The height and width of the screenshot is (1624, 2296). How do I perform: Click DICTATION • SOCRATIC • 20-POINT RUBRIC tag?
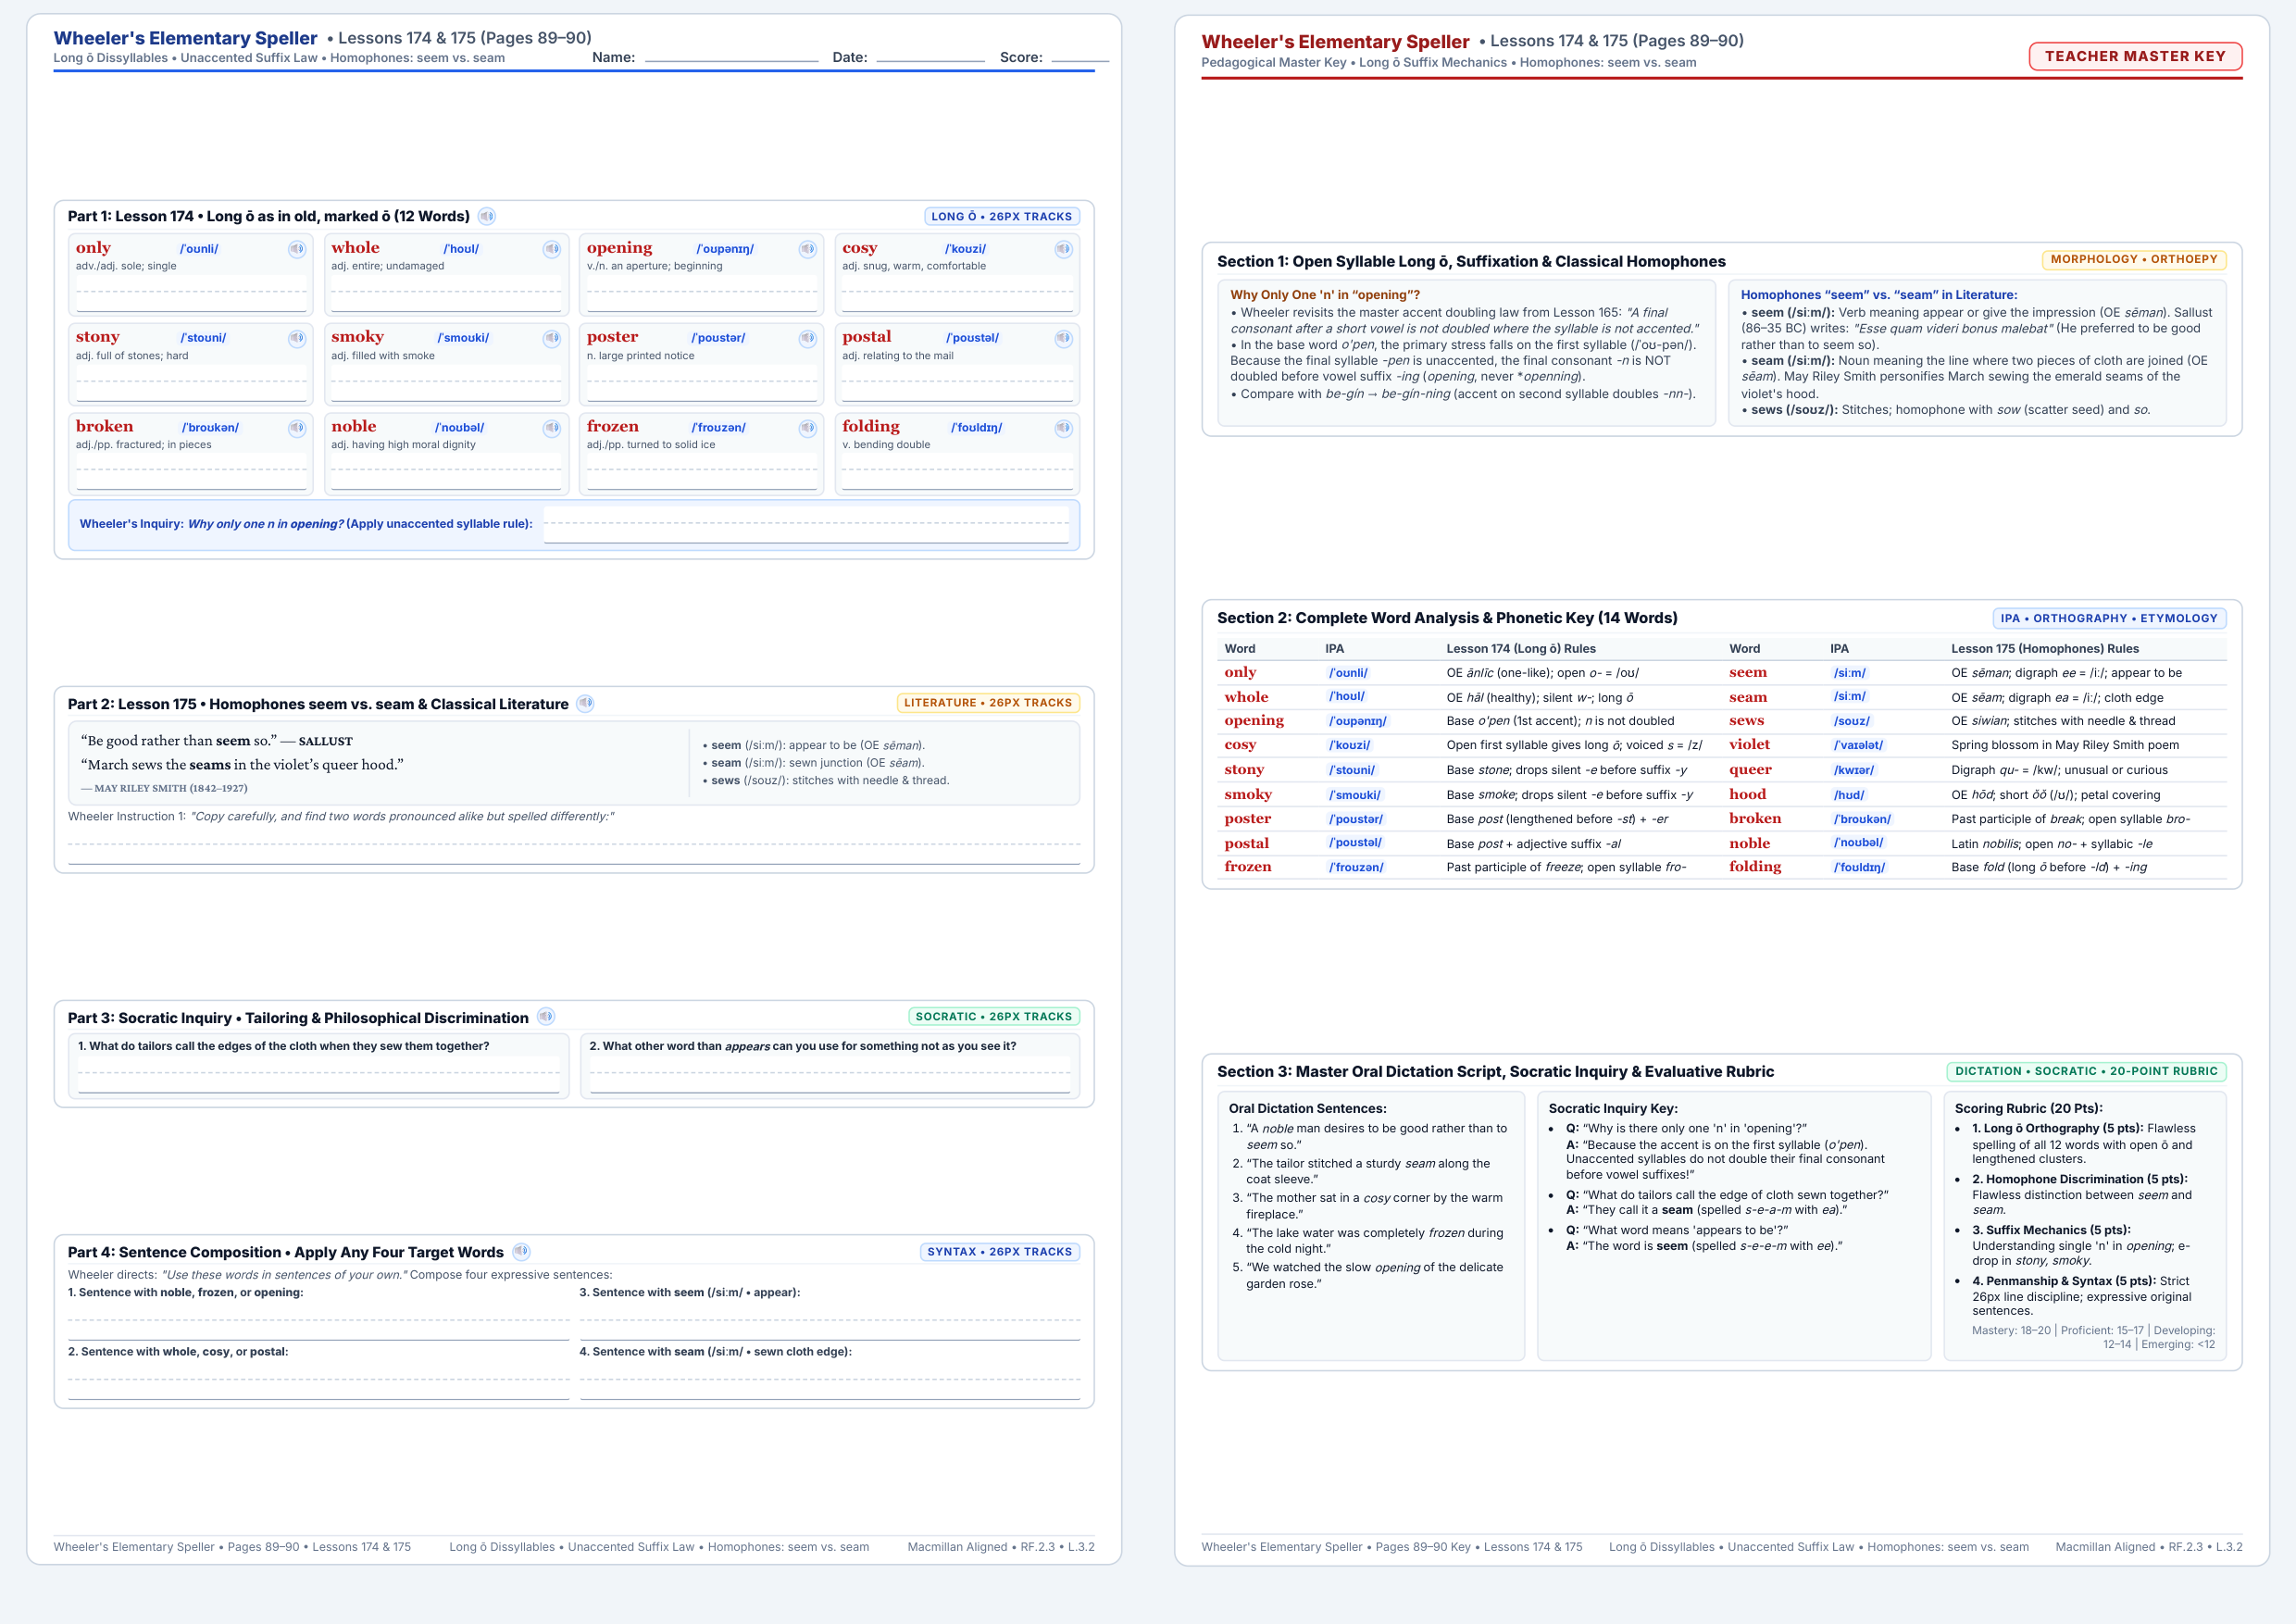[2086, 1071]
